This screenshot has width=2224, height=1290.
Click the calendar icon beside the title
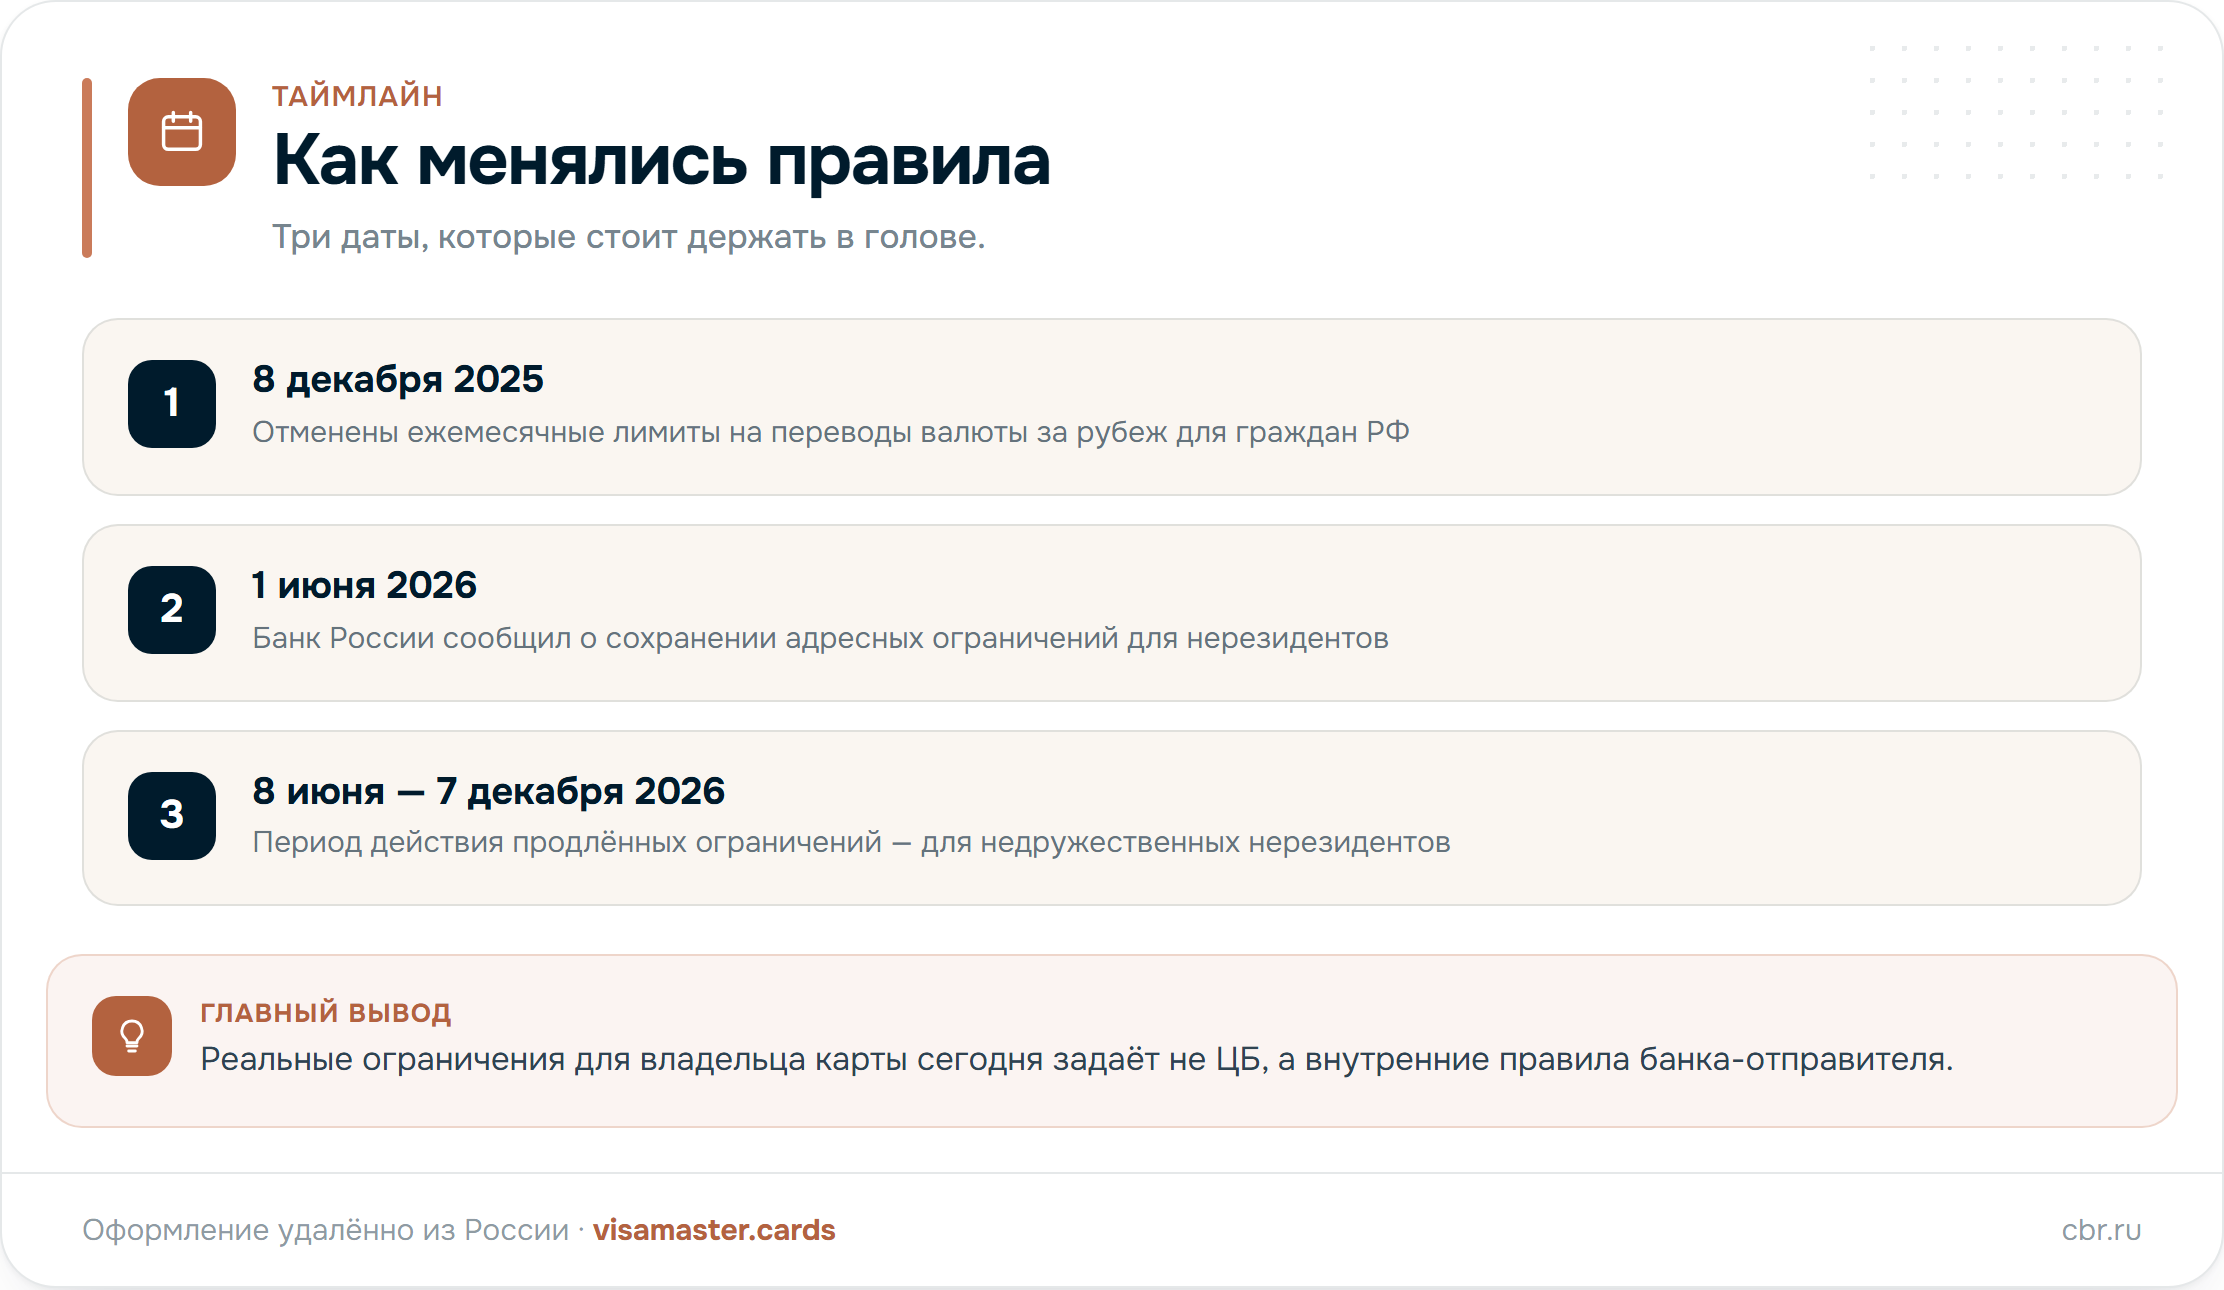click(182, 132)
